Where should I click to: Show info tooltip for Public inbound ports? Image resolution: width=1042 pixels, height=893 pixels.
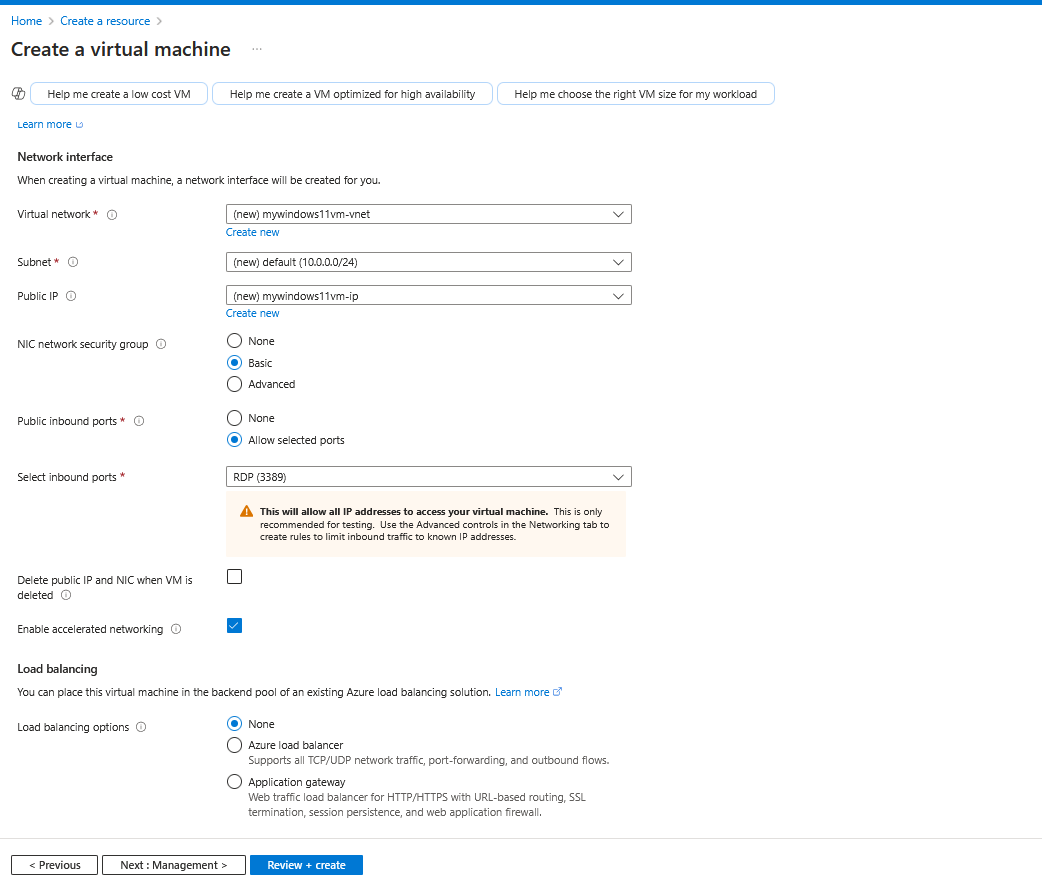point(139,421)
